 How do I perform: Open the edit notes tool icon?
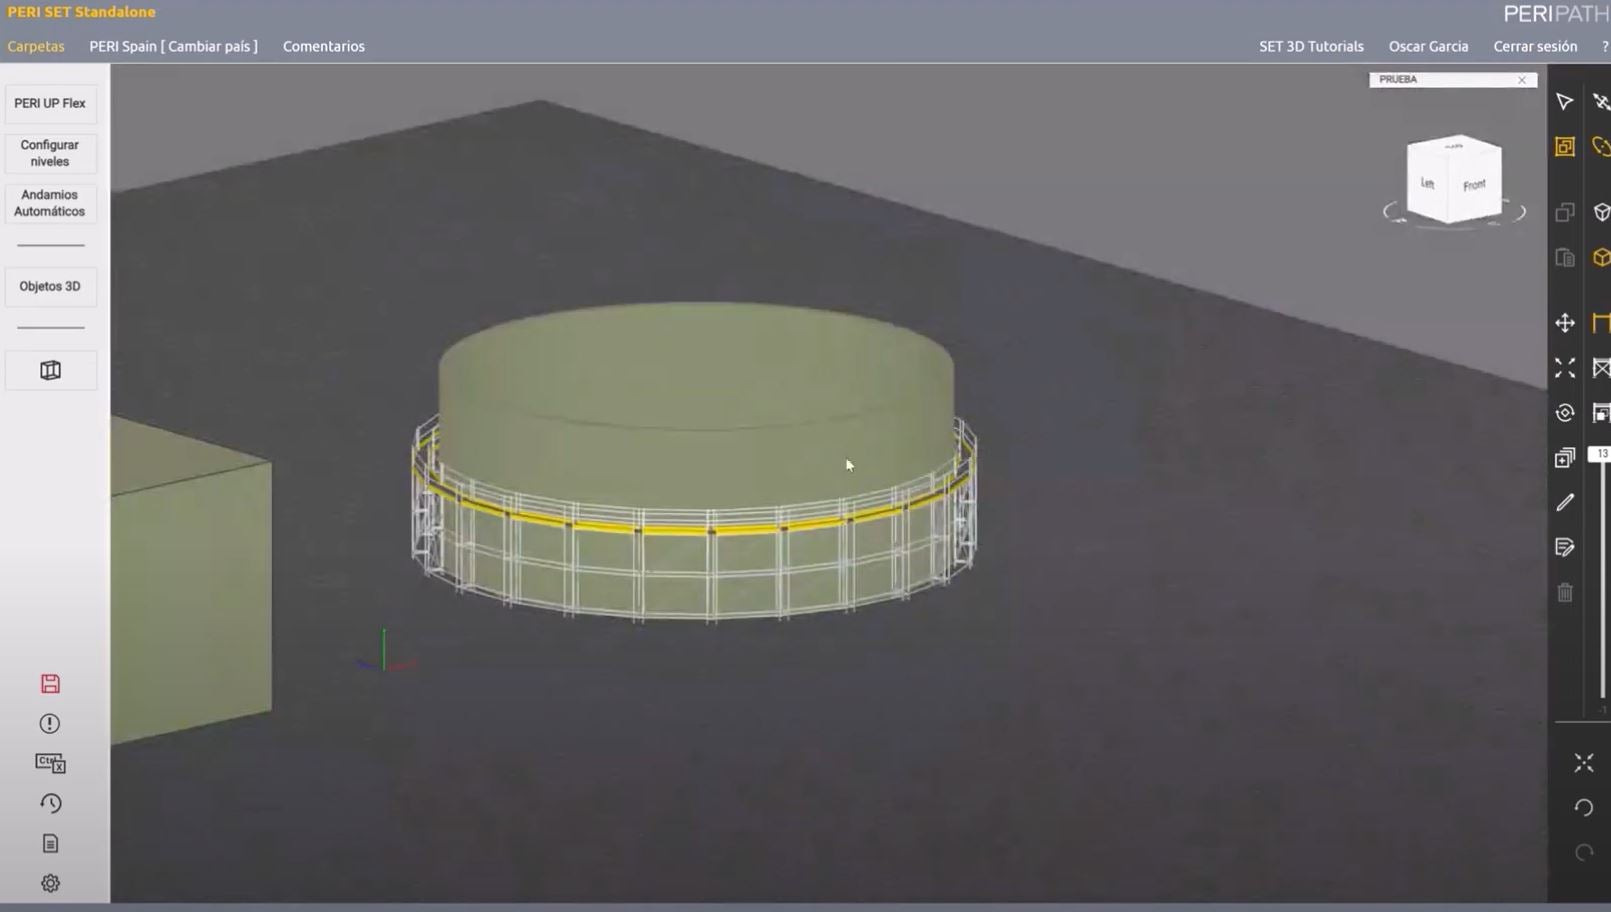pyautogui.click(x=1564, y=547)
